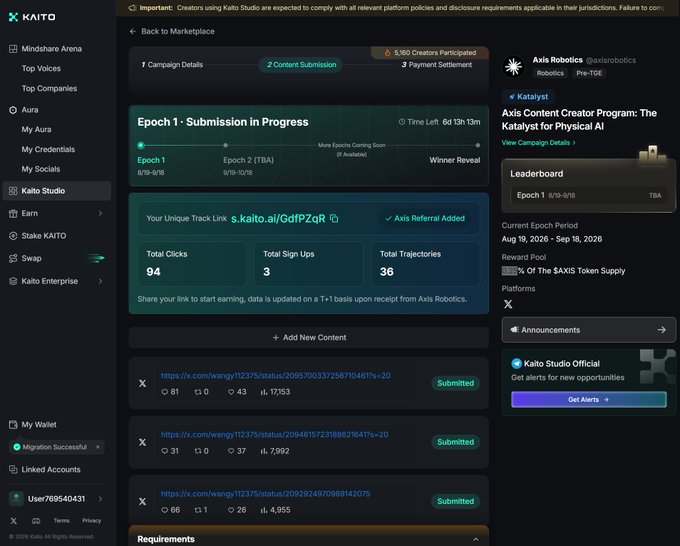Click the @axisrobotics handle
Viewport: 680px width, 546px height.
click(x=611, y=60)
